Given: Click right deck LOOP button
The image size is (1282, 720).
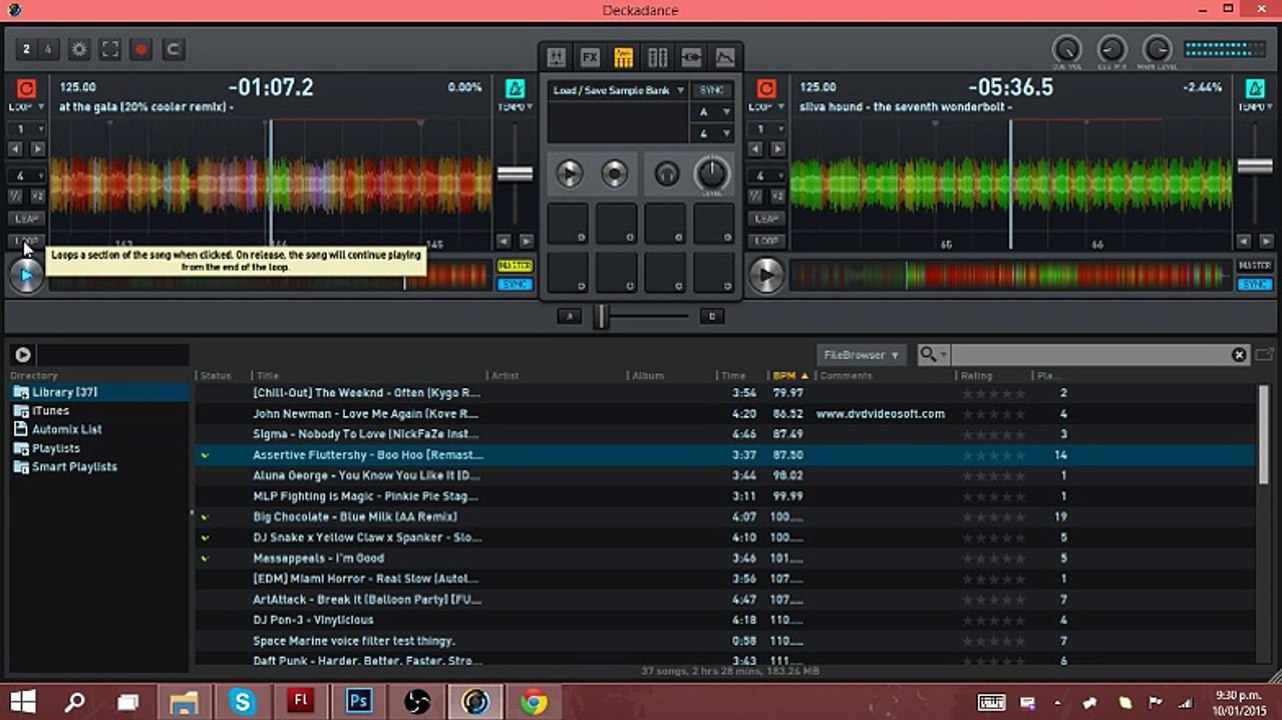Looking at the screenshot, I should 766,241.
